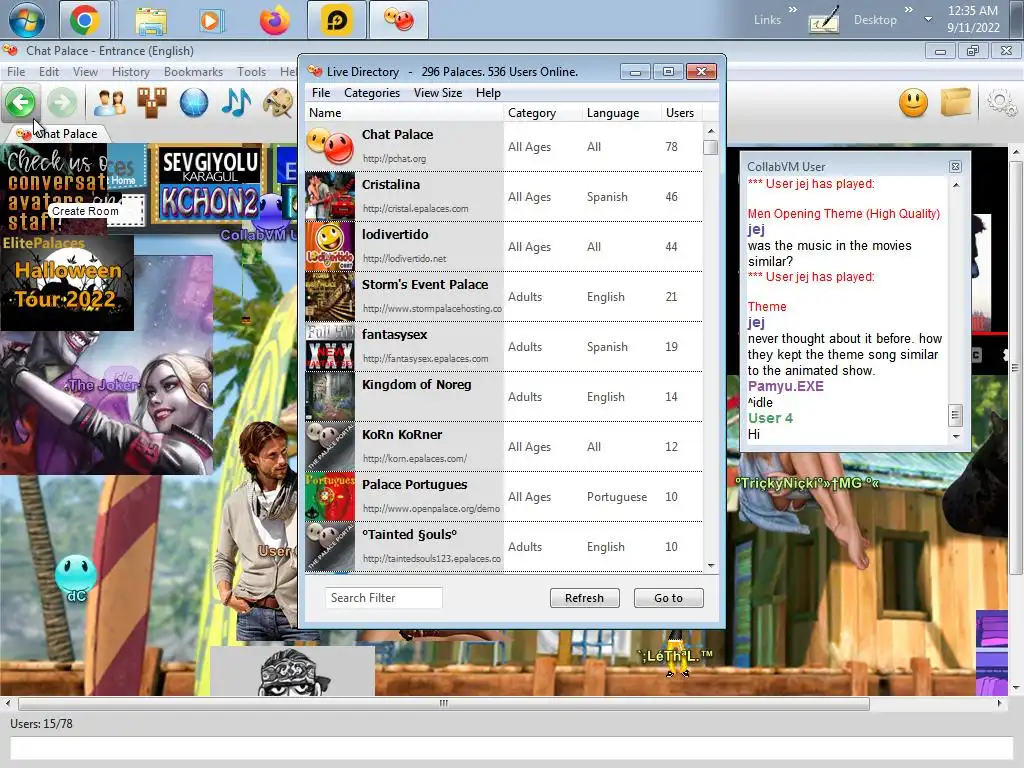
Task: Select KoRn KoRner entry
Action: click(504, 447)
